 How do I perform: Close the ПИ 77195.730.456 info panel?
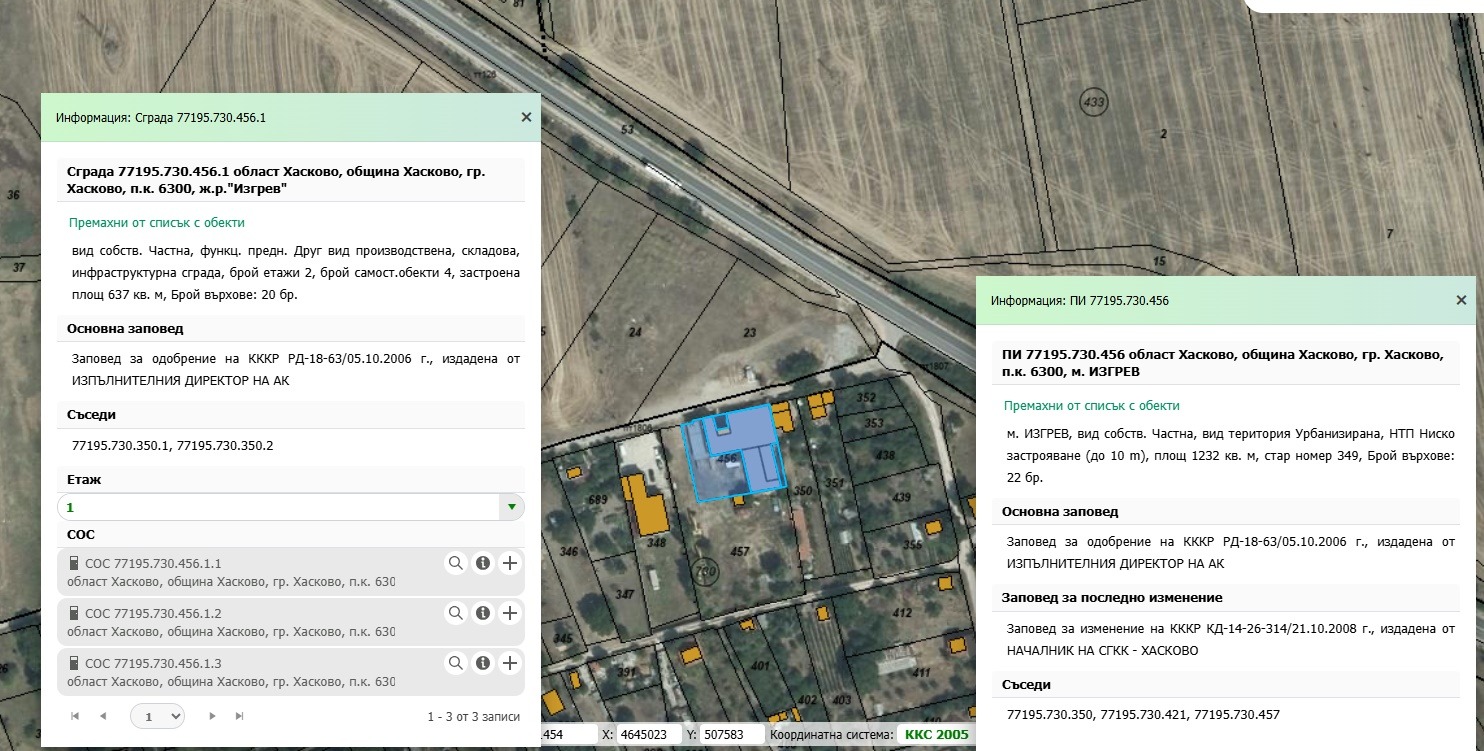point(1461,300)
